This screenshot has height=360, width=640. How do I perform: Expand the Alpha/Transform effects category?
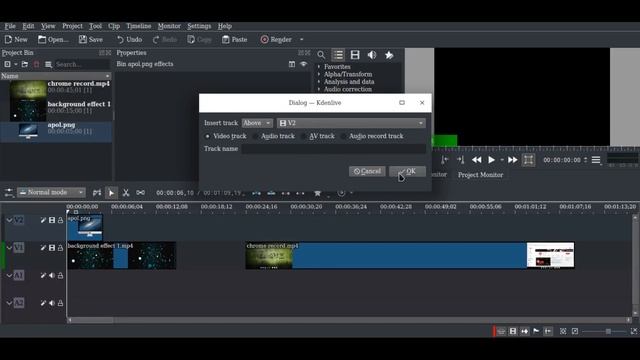(319, 74)
